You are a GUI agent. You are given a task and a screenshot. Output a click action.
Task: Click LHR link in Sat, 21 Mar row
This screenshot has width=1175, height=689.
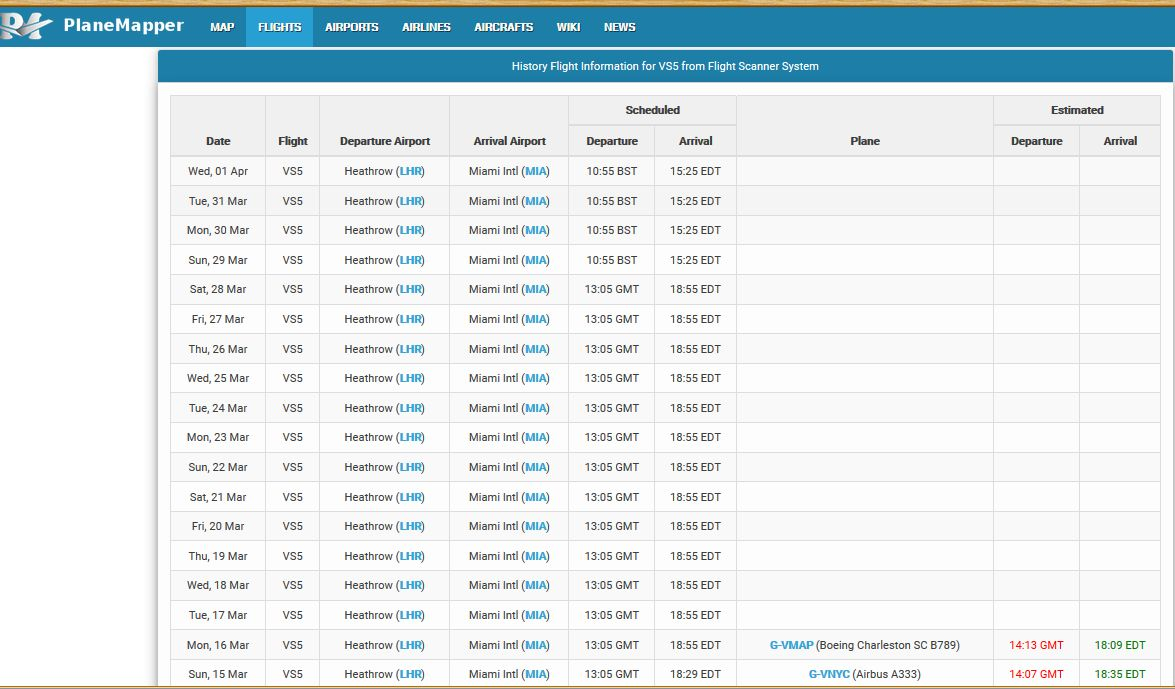(x=411, y=497)
